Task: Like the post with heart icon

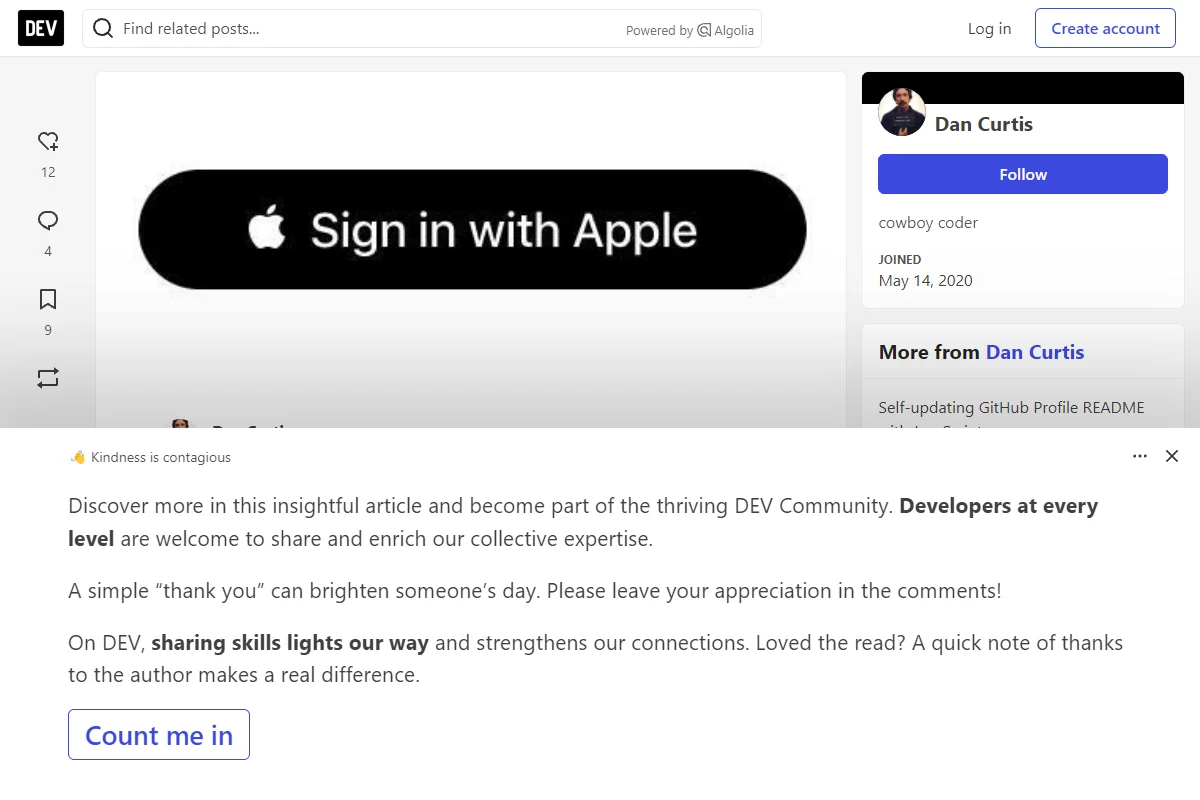Action: click(x=48, y=141)
